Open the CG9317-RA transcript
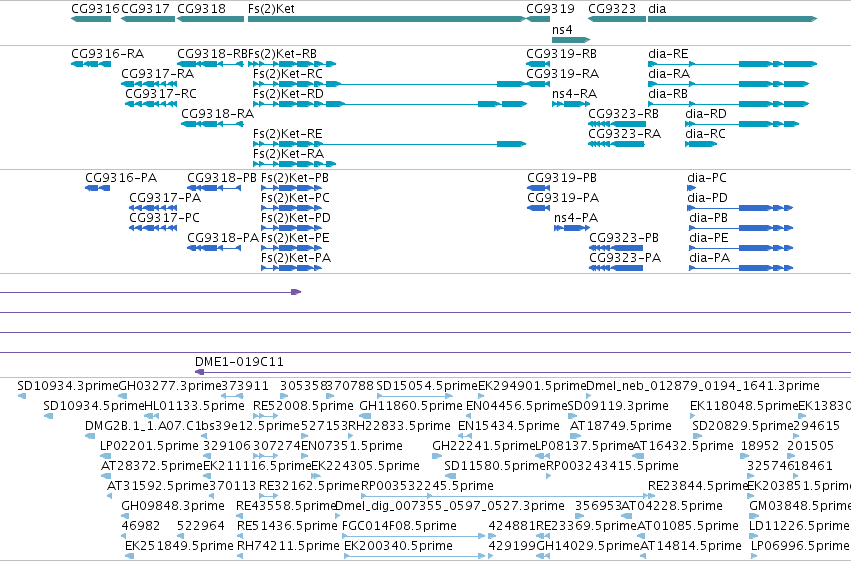 pos(149,84)
